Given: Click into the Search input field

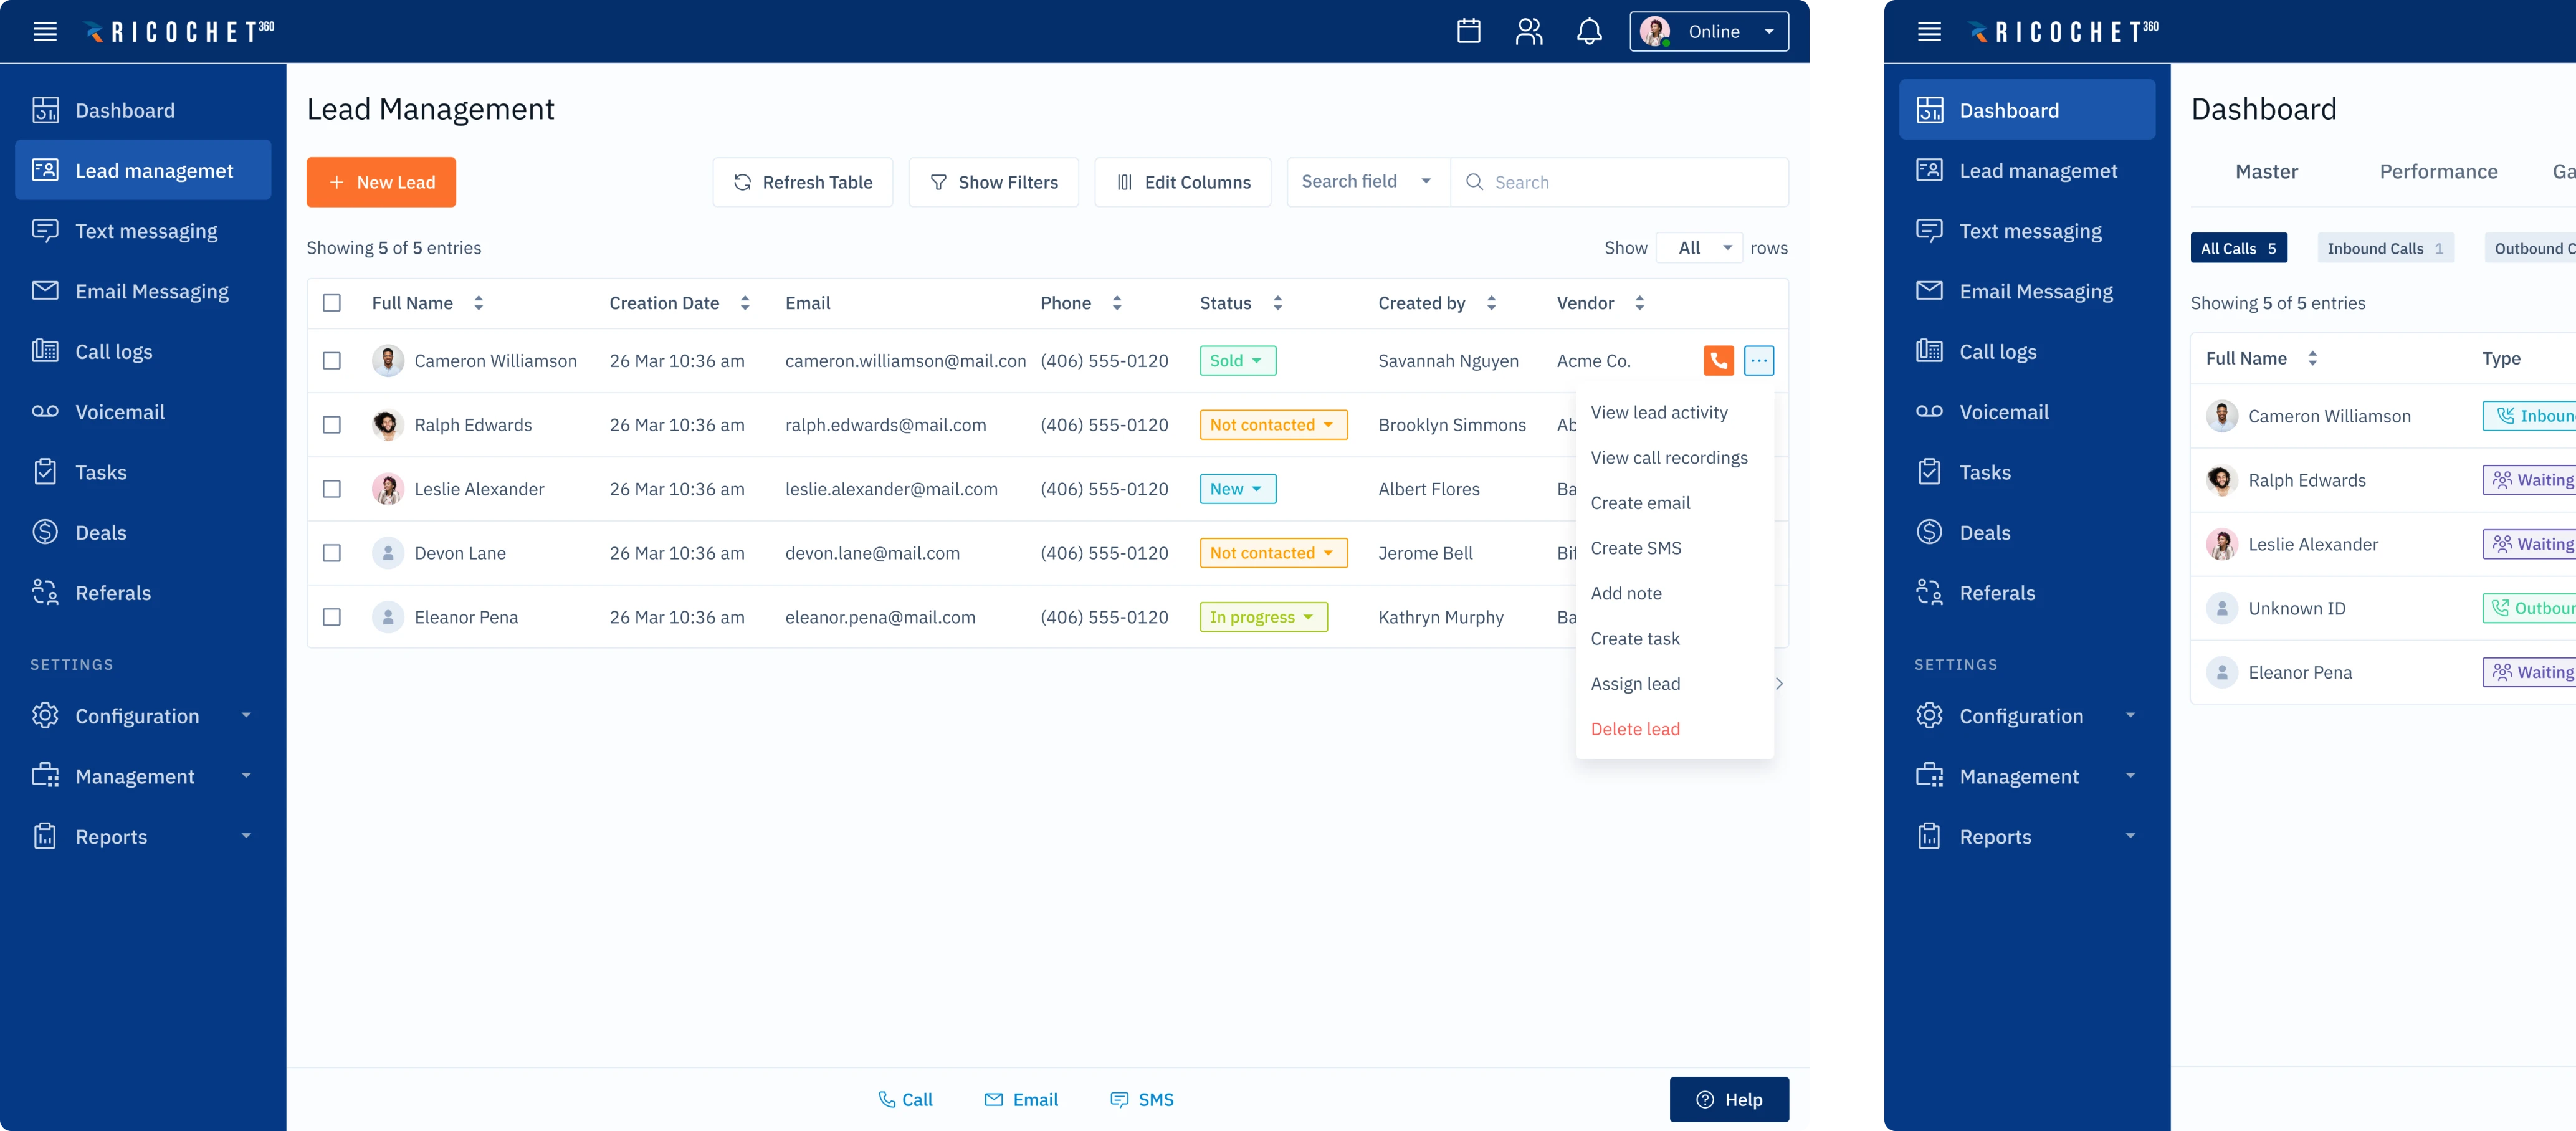Looking at the screenshot, I should tap(1630, 182).
